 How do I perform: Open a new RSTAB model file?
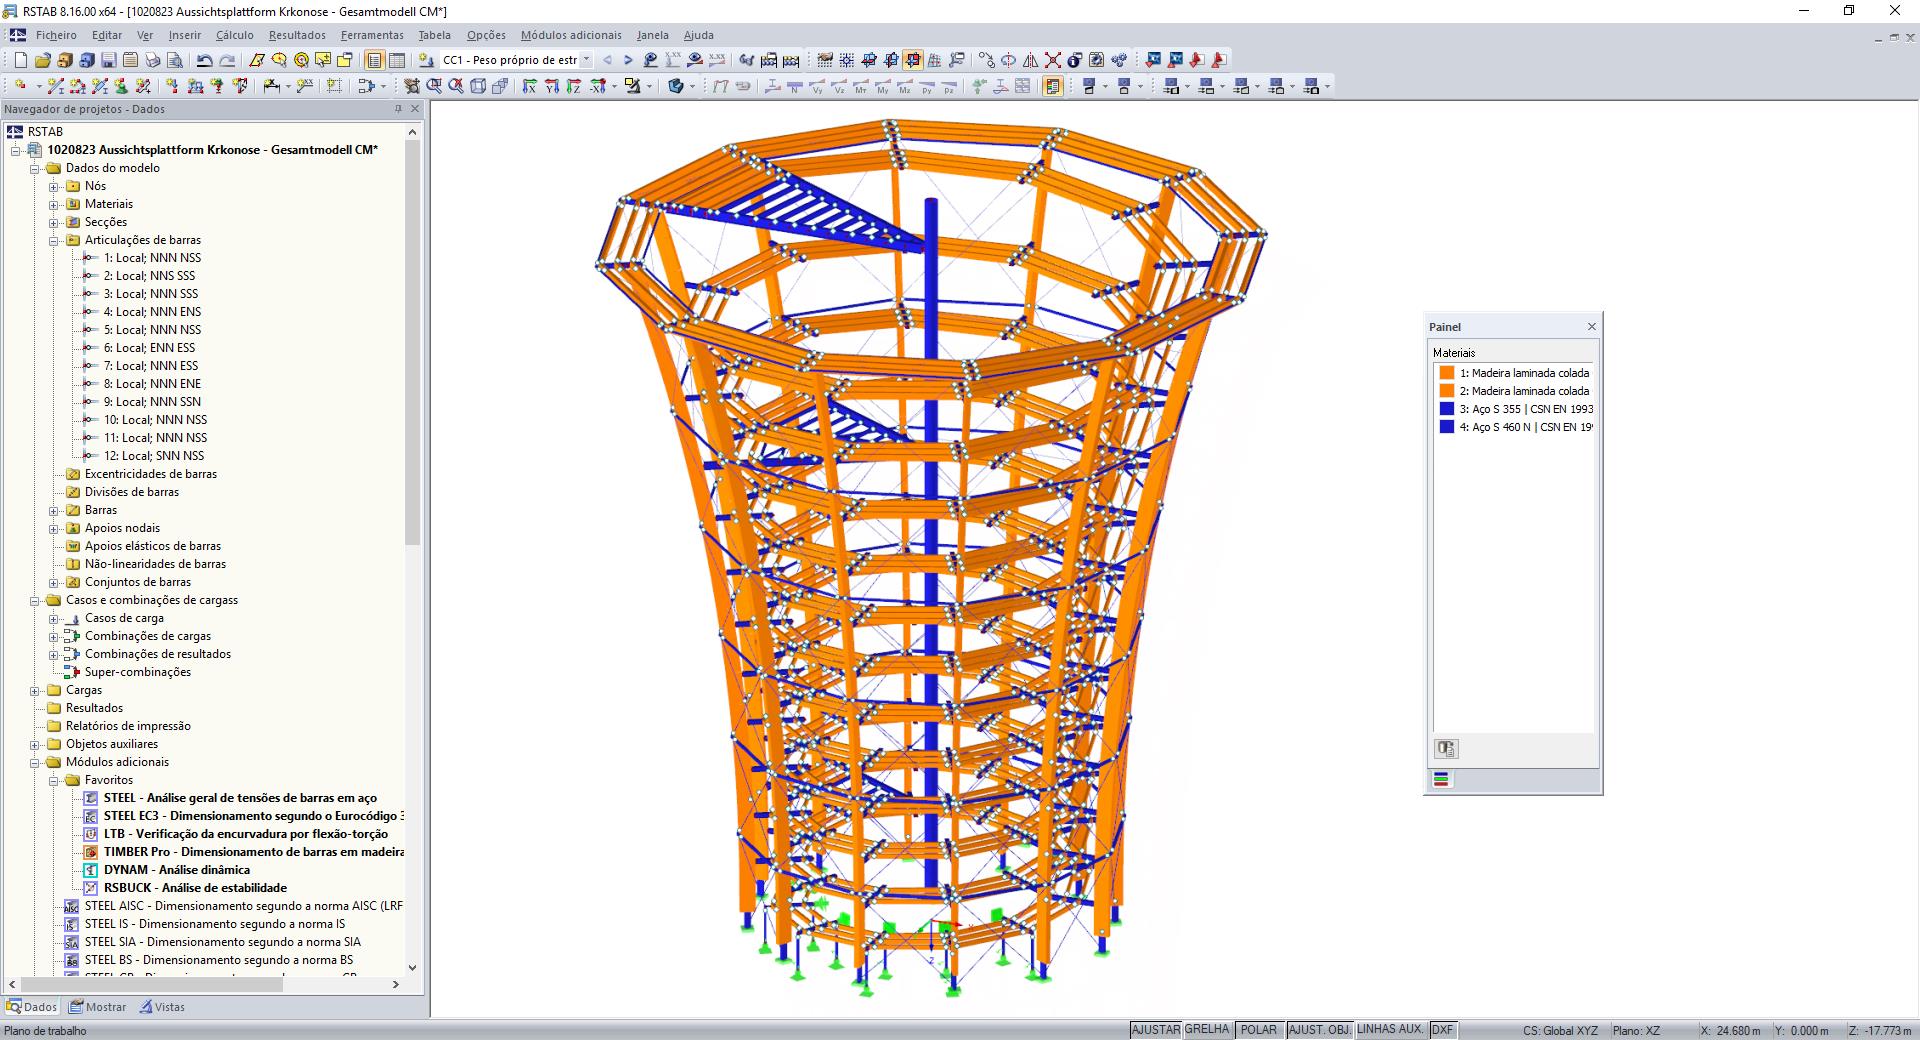tap(19, 59)
